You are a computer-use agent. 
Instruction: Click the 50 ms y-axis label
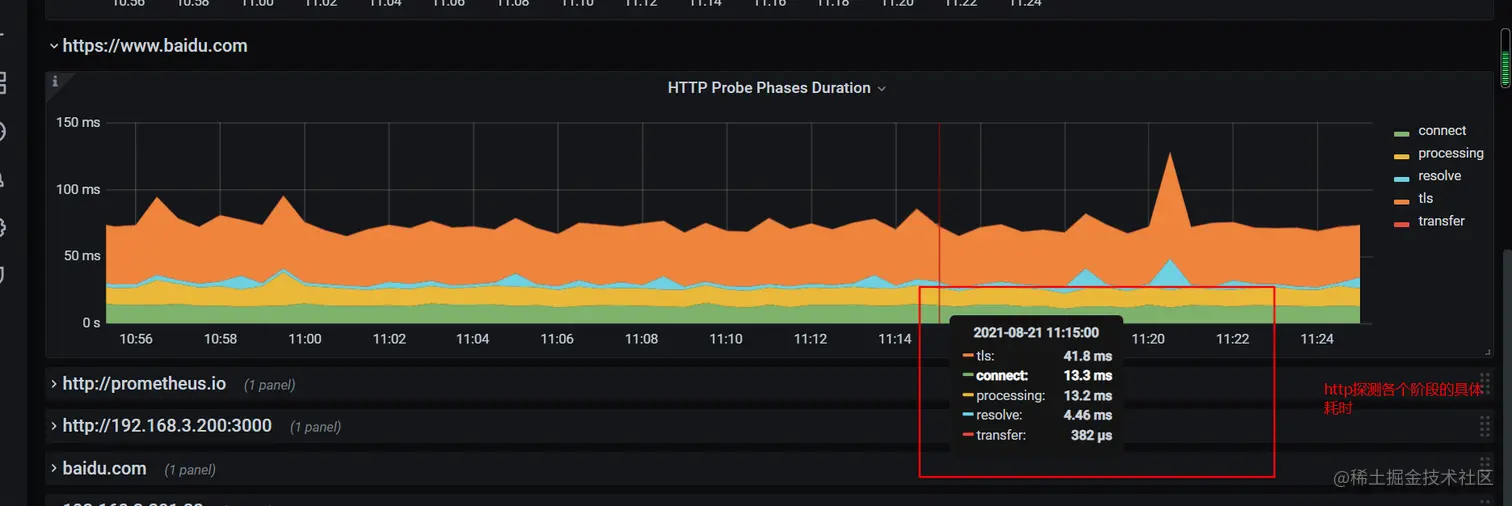pos(82,256)
